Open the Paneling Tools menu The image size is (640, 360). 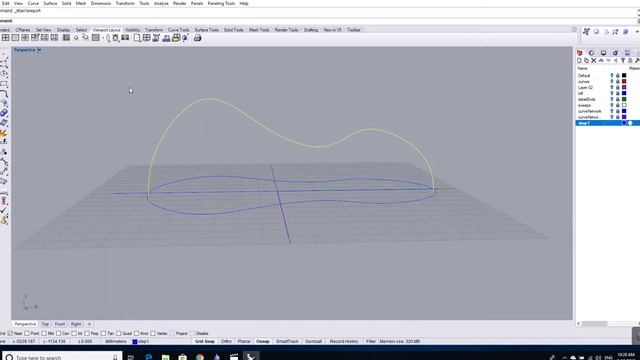point(221,3)
